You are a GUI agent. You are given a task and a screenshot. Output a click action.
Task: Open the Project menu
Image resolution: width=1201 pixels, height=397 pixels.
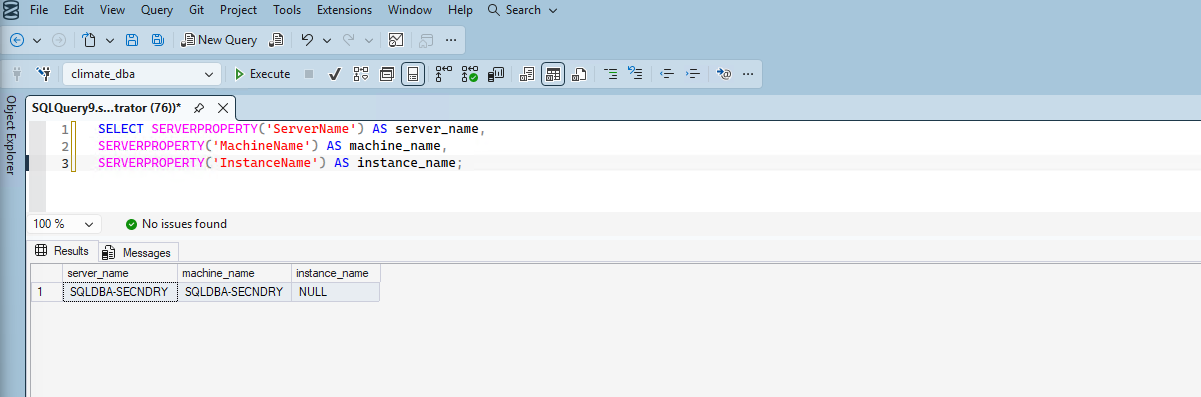point(238,10)
